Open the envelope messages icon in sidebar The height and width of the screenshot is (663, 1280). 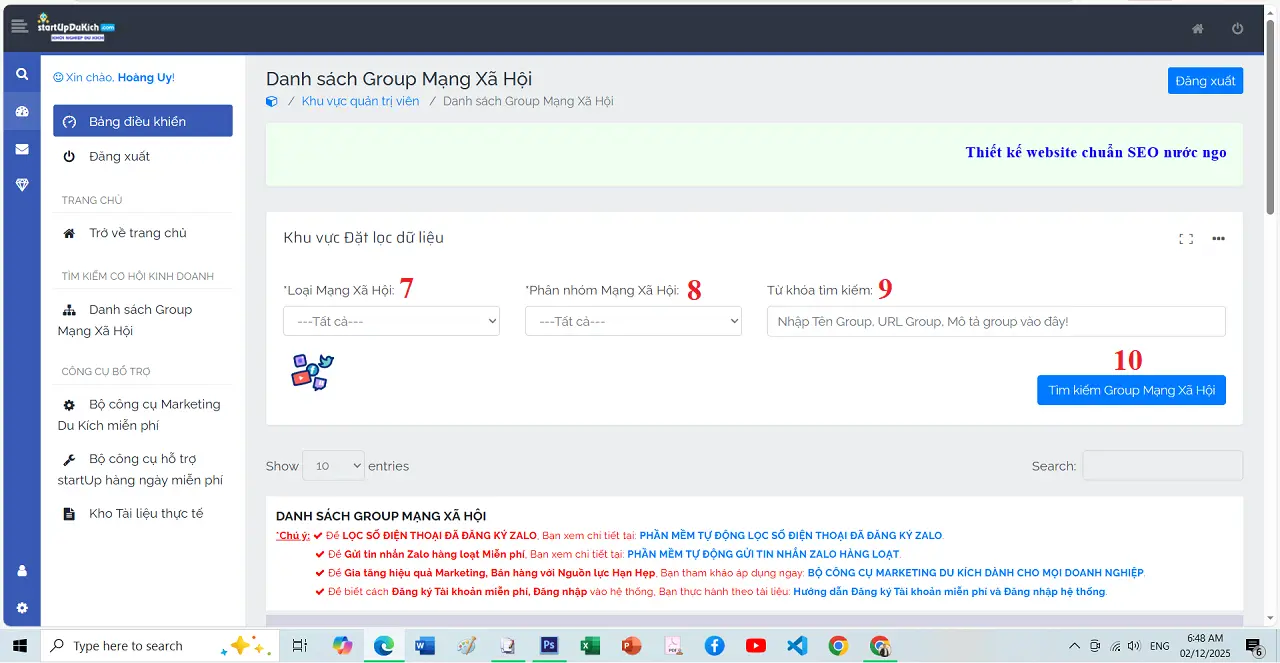click(21, 148)
